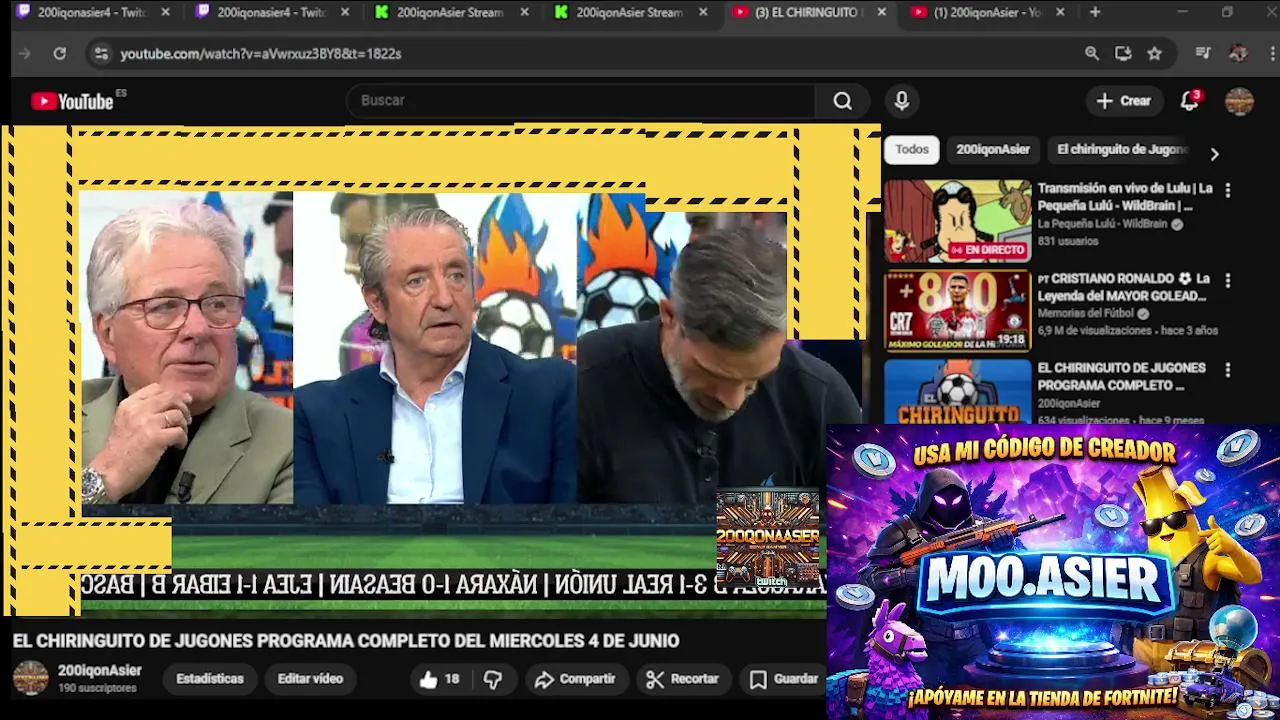Show more filter chips with right chevron

pos(1214,154)
